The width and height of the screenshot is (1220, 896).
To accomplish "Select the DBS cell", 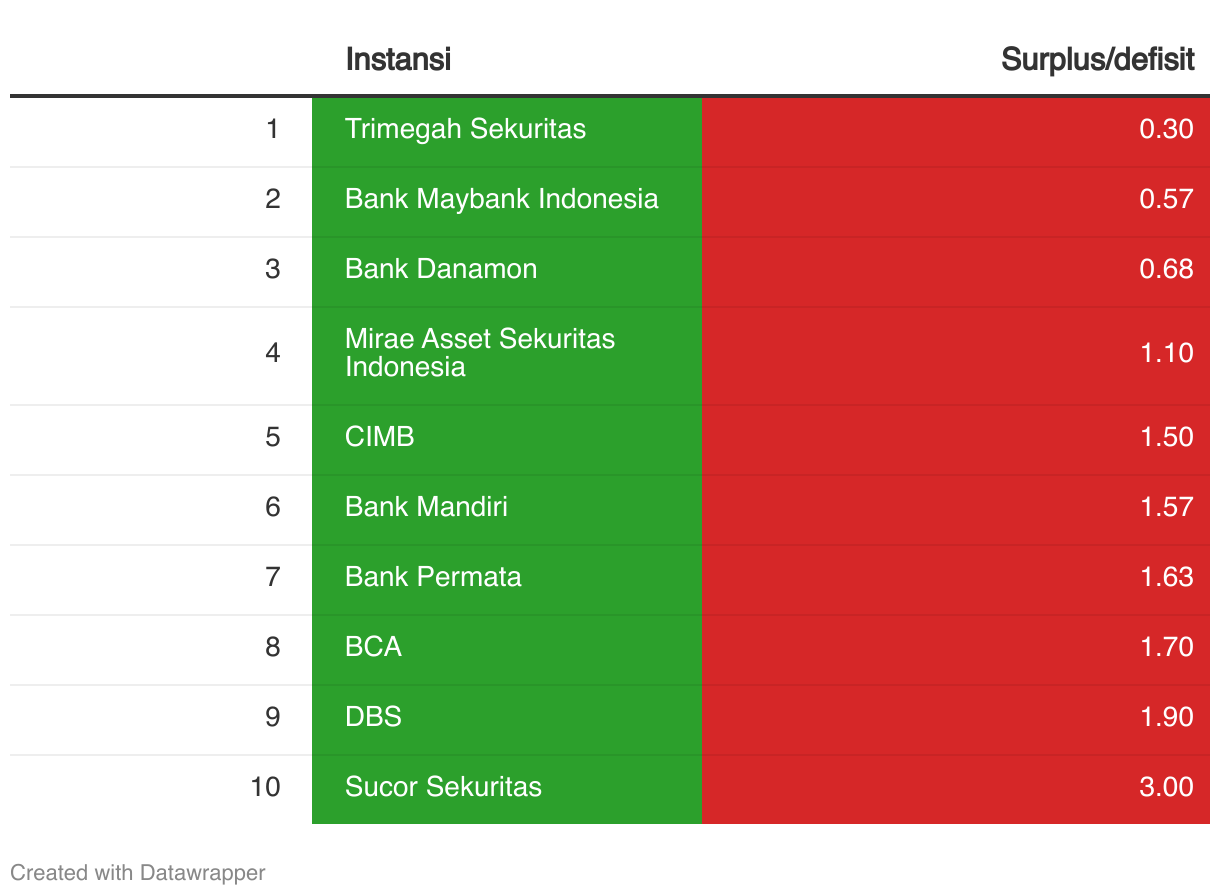I will 507,718.
